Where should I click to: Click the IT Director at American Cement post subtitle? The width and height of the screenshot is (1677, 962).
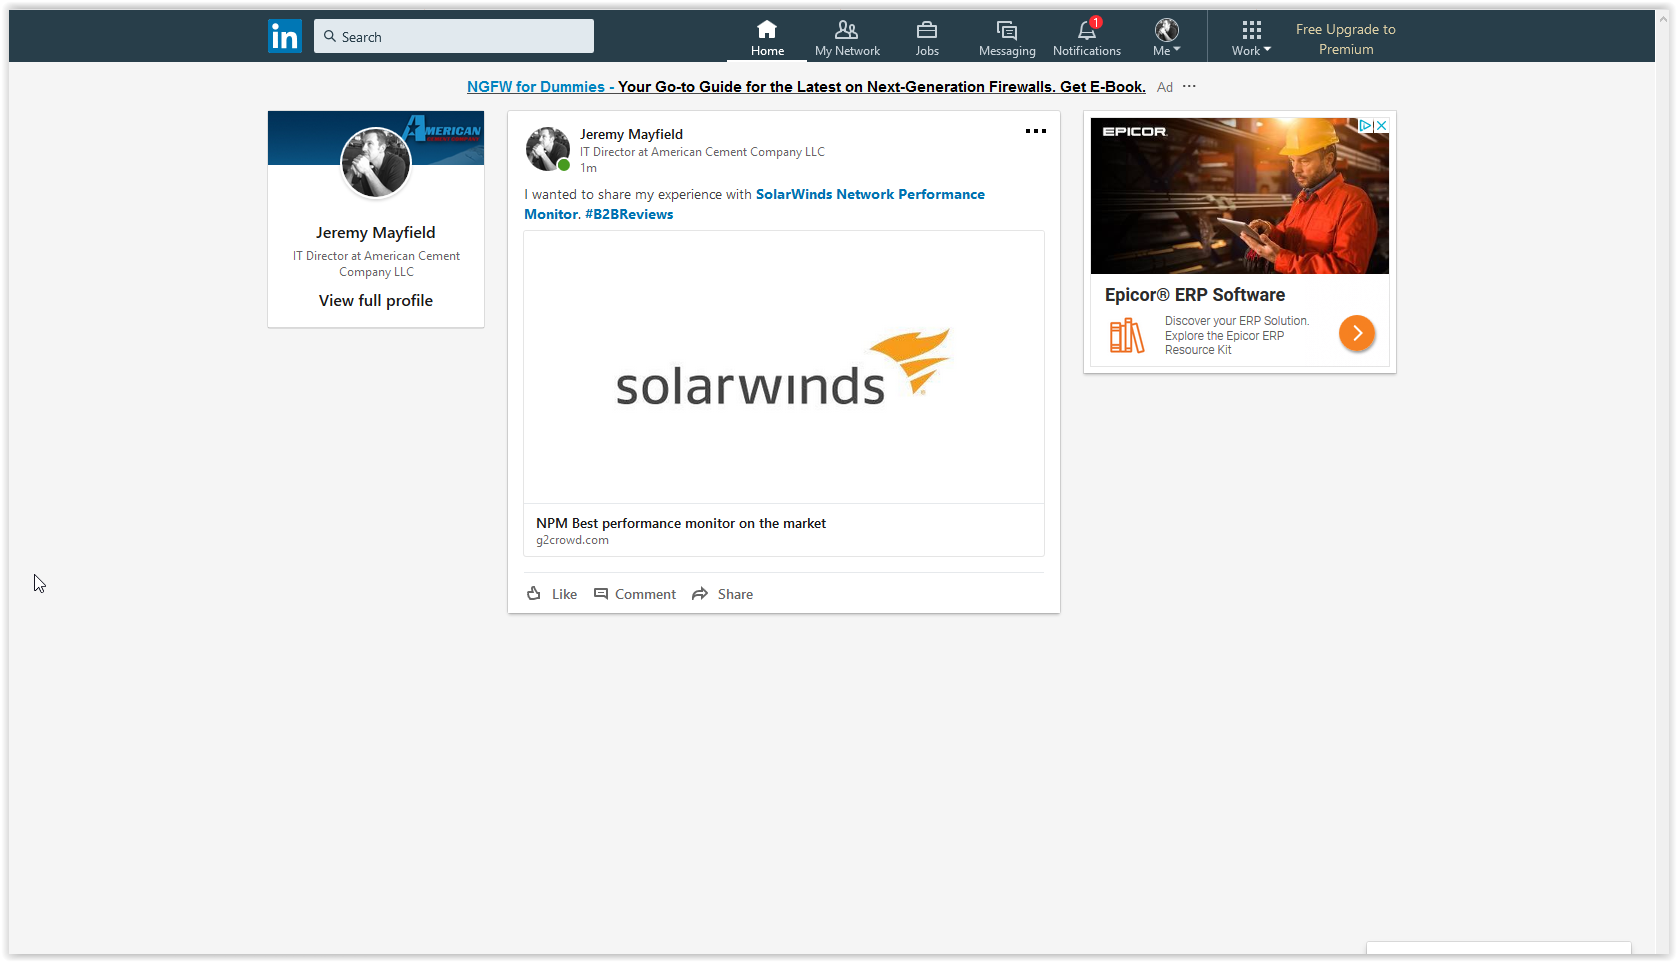(x=702, y=152)
